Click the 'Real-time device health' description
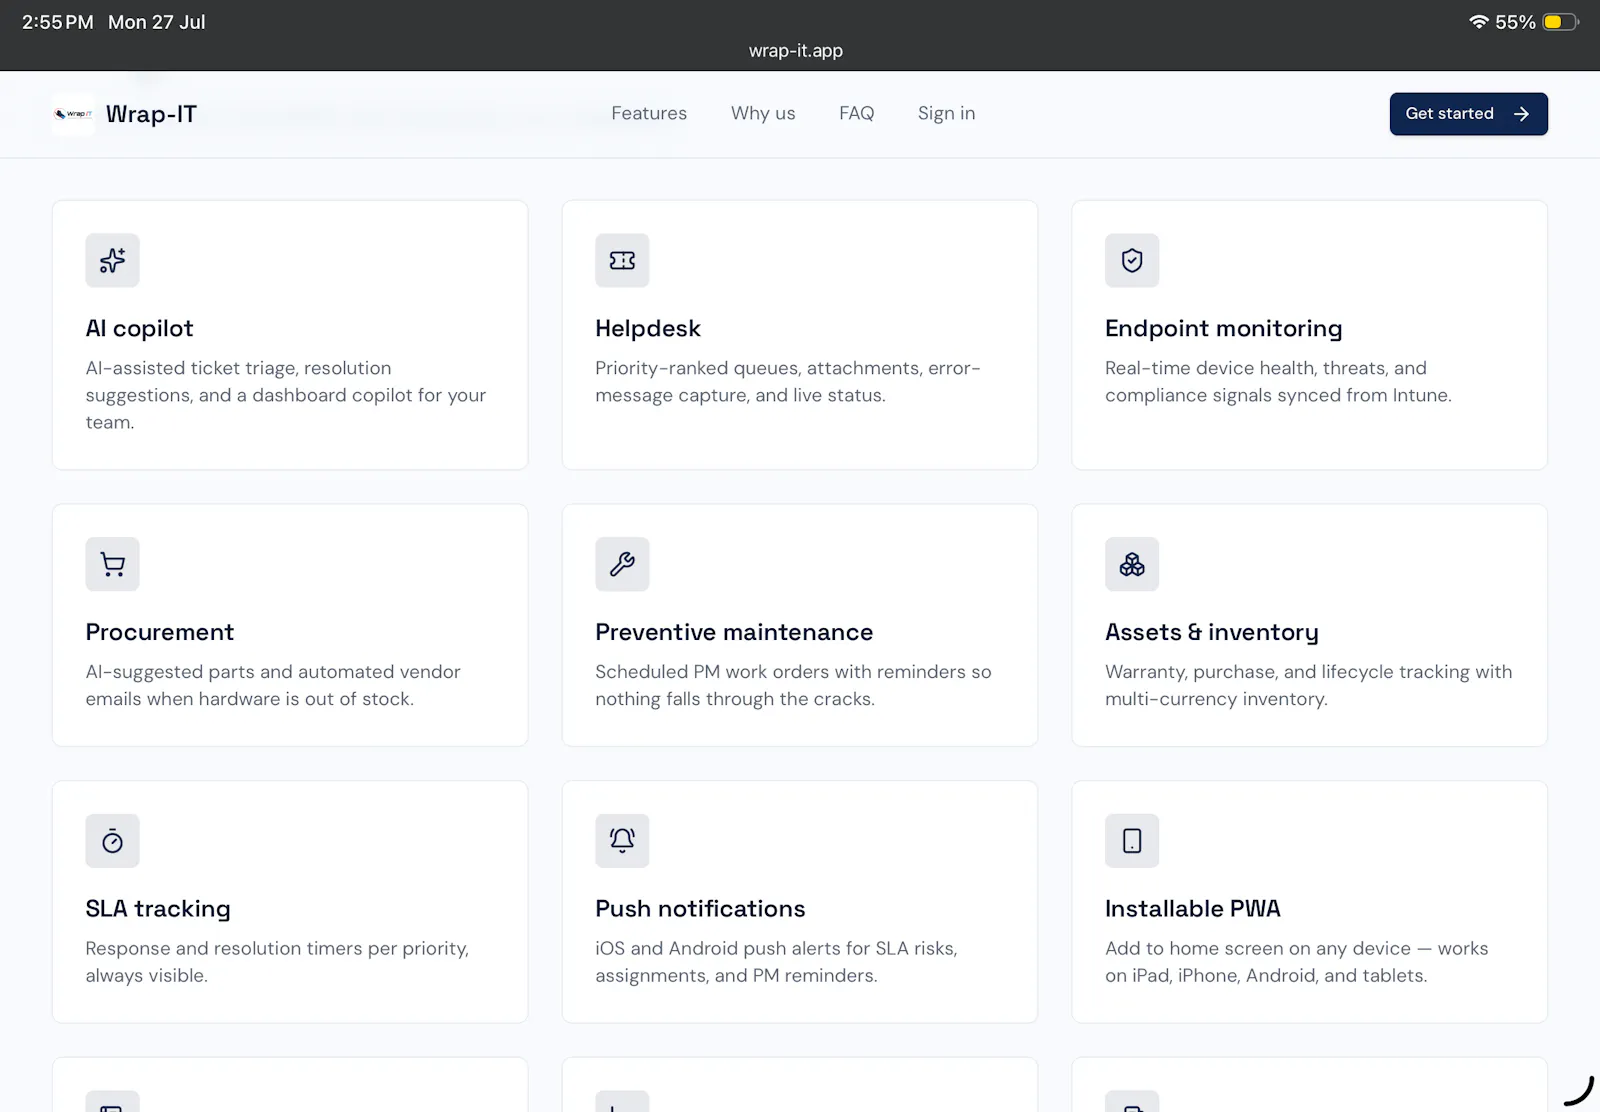 [x=1278, y=381]
